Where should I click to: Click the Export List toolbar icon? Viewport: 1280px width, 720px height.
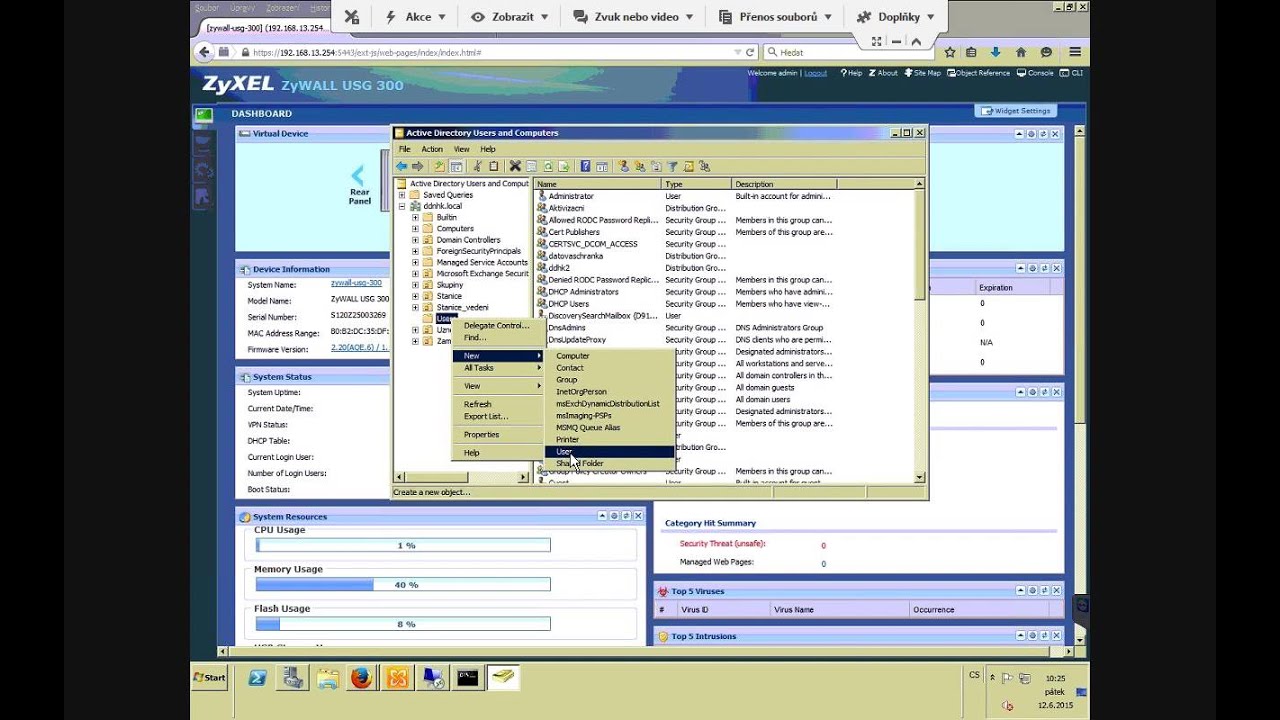pyautogui.click(x=563, y=166)
